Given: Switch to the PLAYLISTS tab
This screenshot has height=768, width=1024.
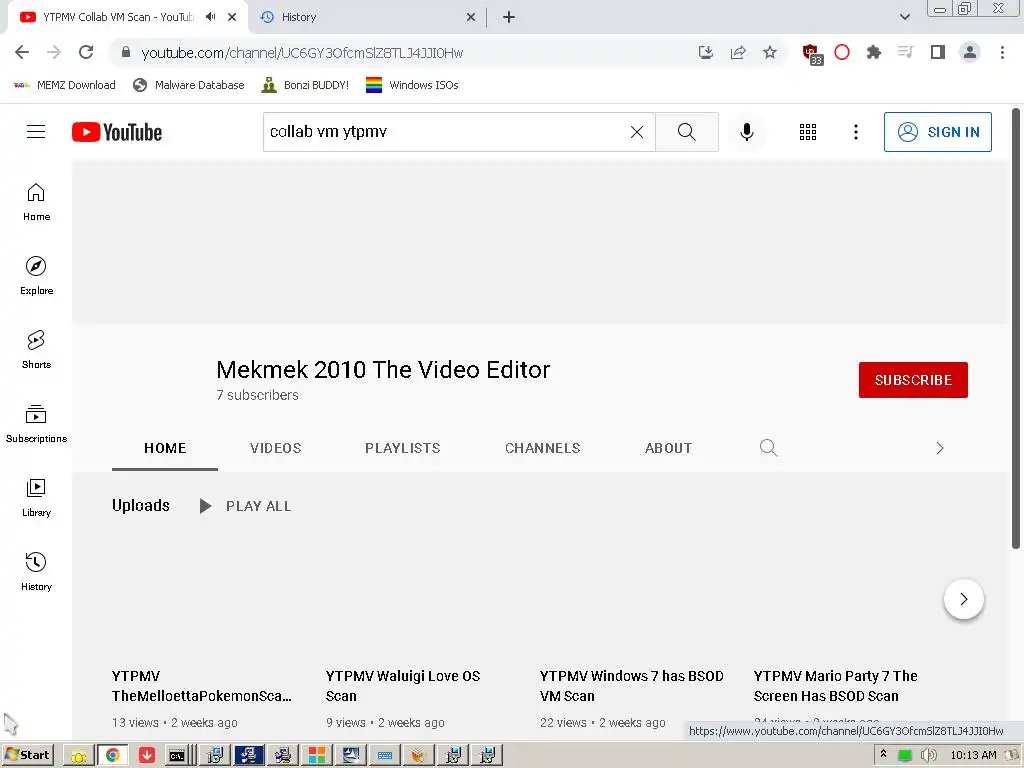Looking at the screenshot, I should click(x=402, y=448).
